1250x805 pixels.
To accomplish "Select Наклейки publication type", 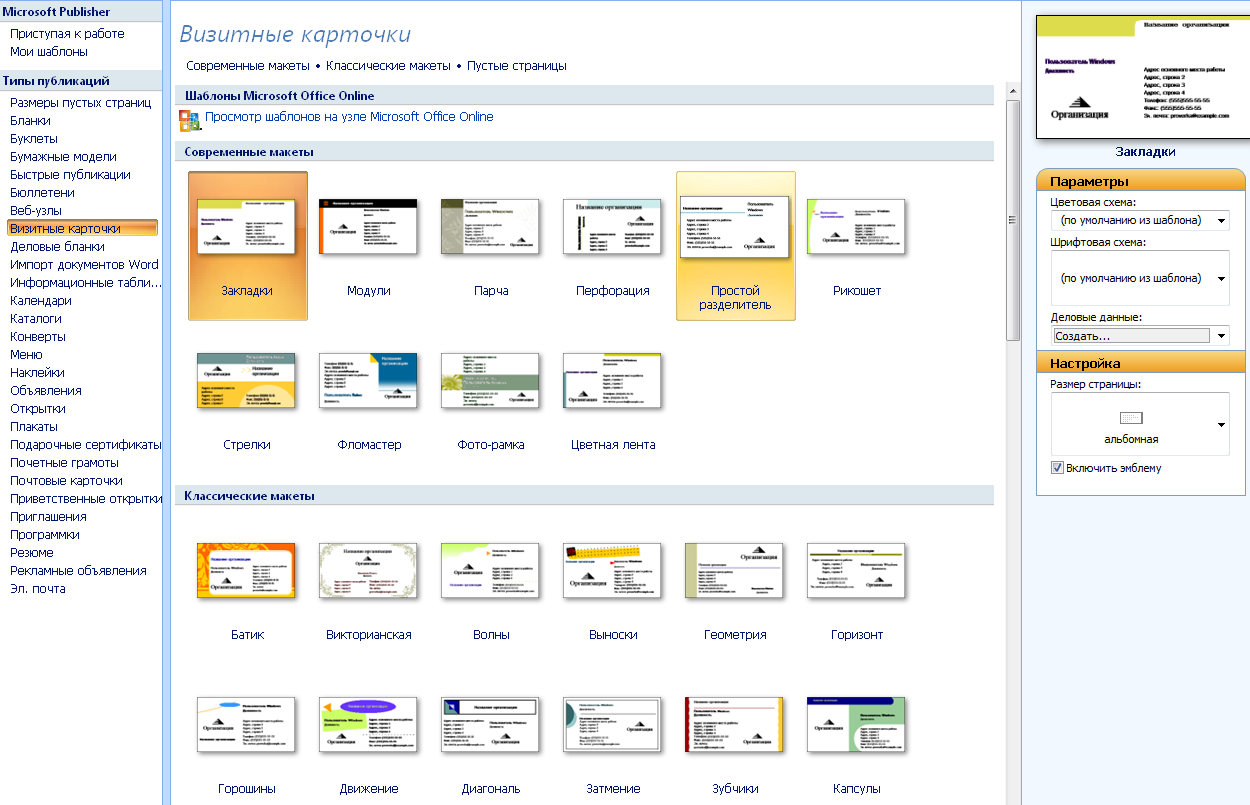I will pyautogui.click(x=37, y=373).
